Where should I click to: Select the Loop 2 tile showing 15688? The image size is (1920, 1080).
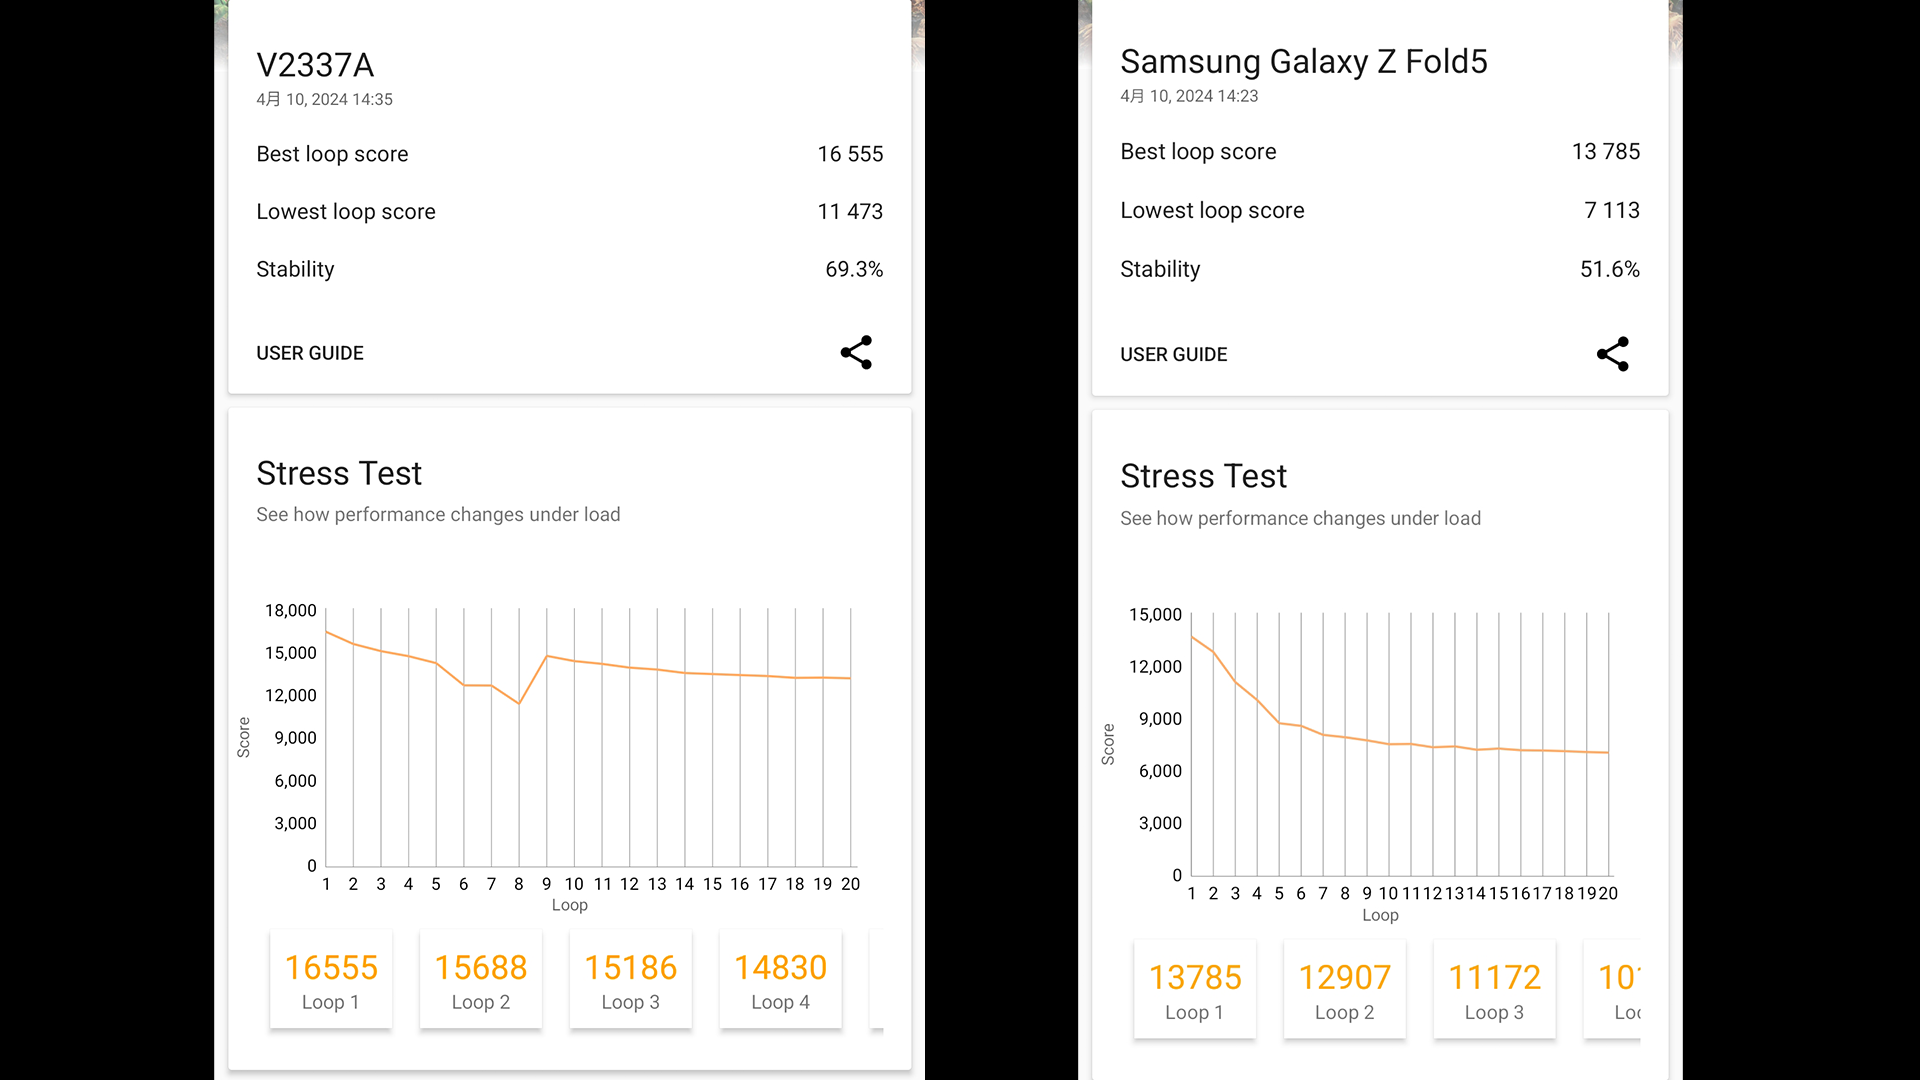click(x=481, y=980)
